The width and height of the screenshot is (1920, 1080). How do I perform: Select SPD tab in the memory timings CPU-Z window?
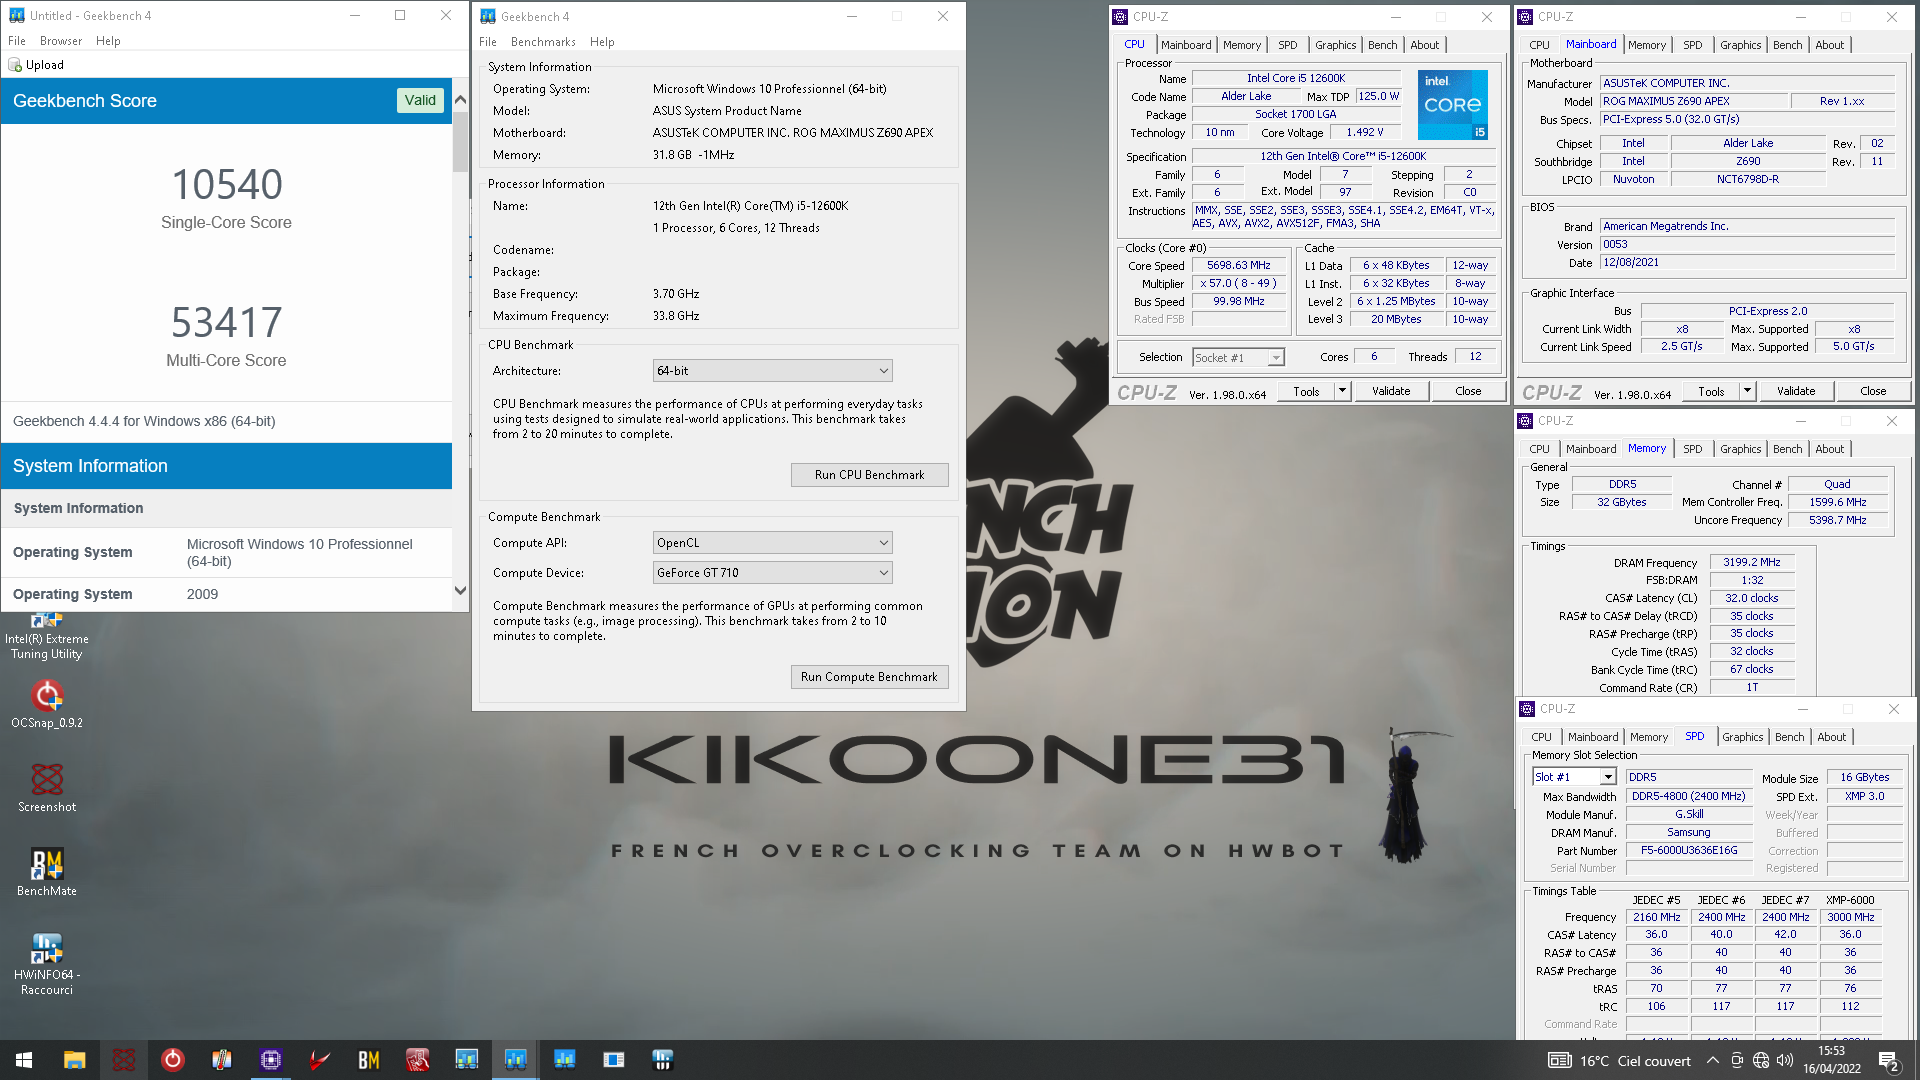1692,449
